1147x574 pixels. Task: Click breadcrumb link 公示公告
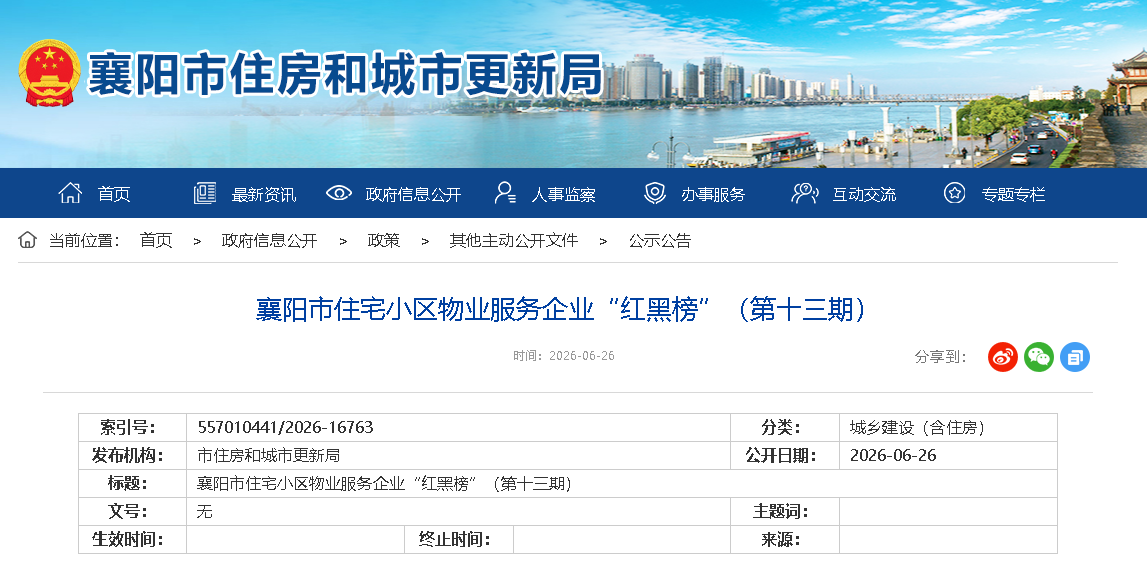pyautogui.click(x=660, y=241)
